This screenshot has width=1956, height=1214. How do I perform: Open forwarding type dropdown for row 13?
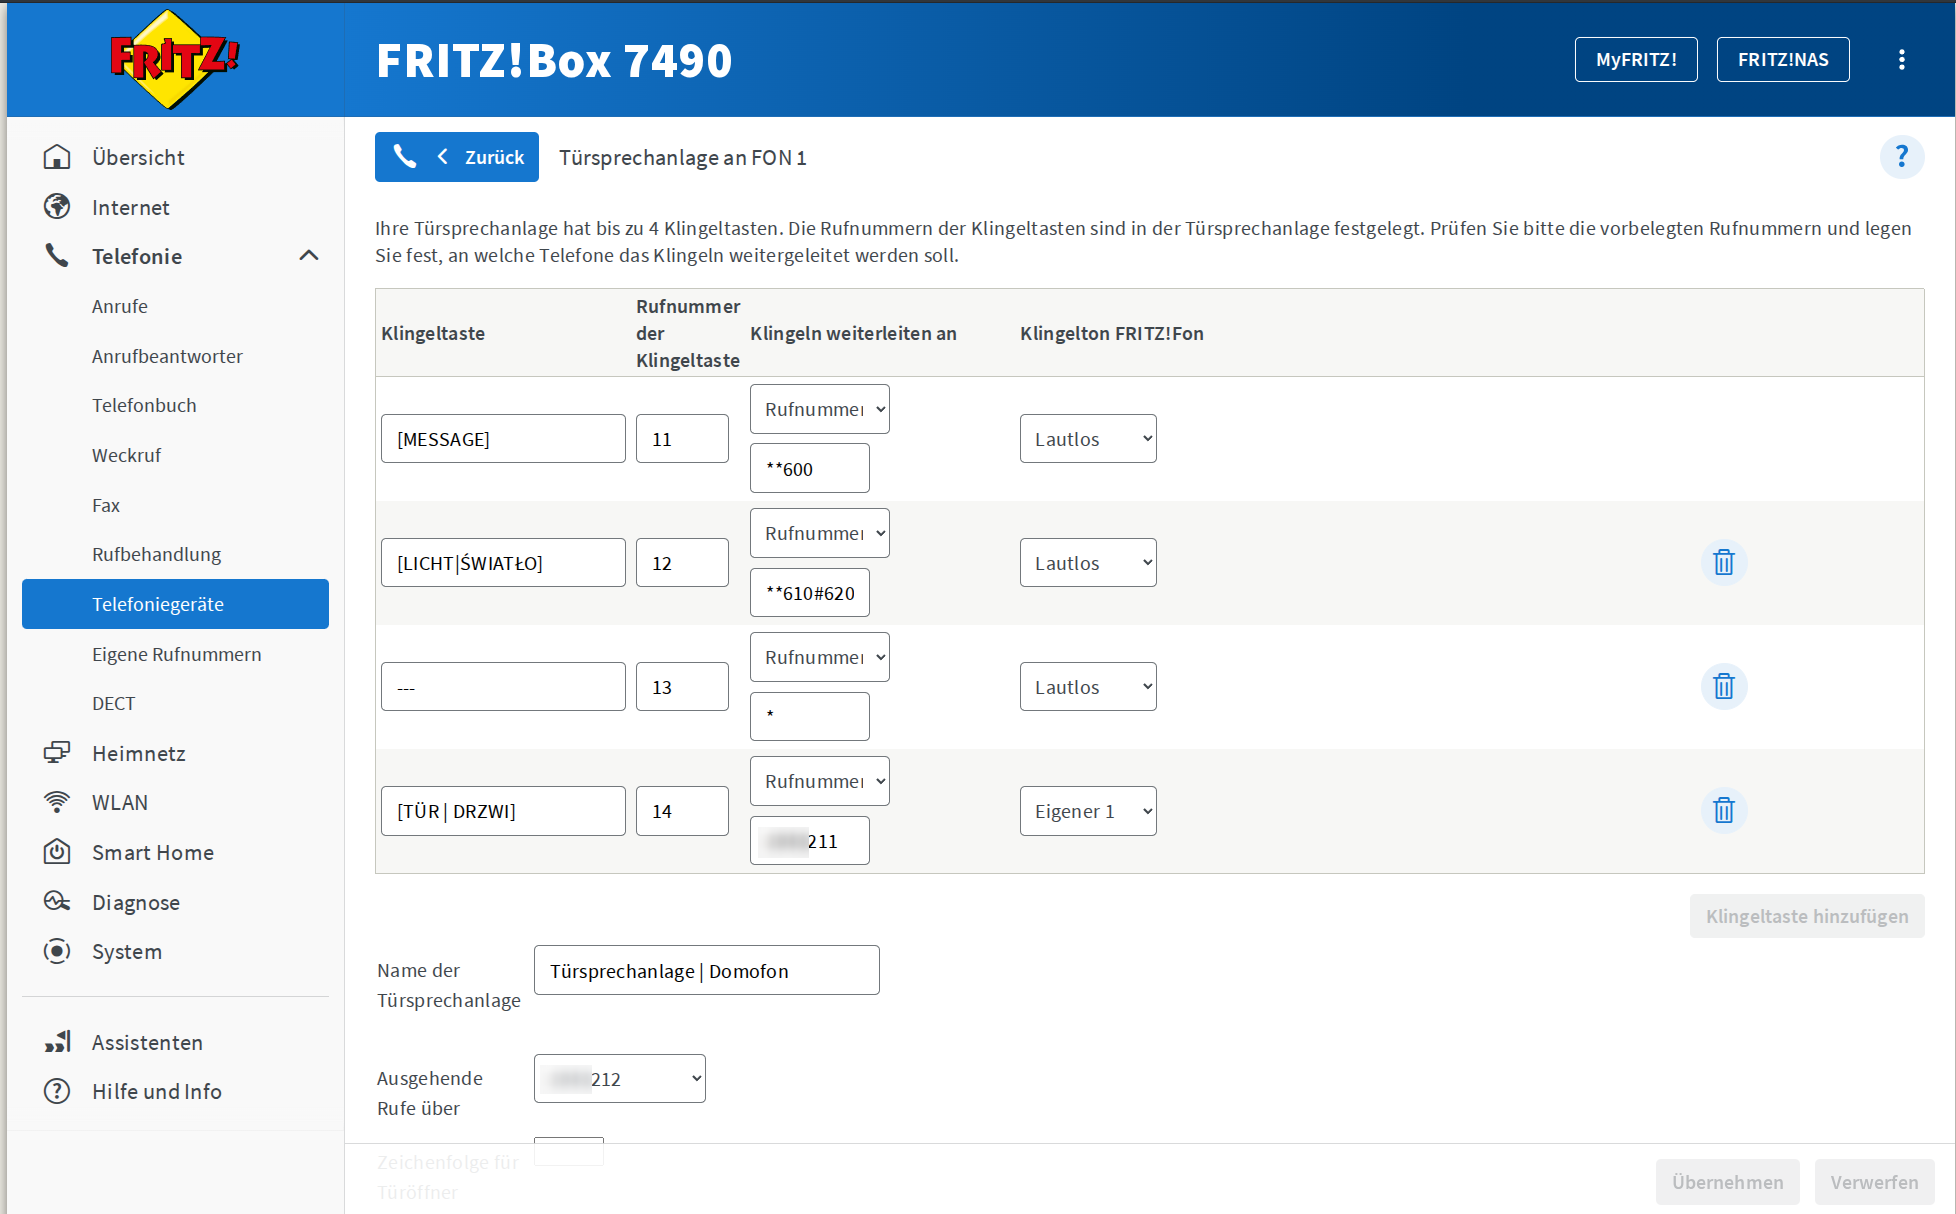820,657
